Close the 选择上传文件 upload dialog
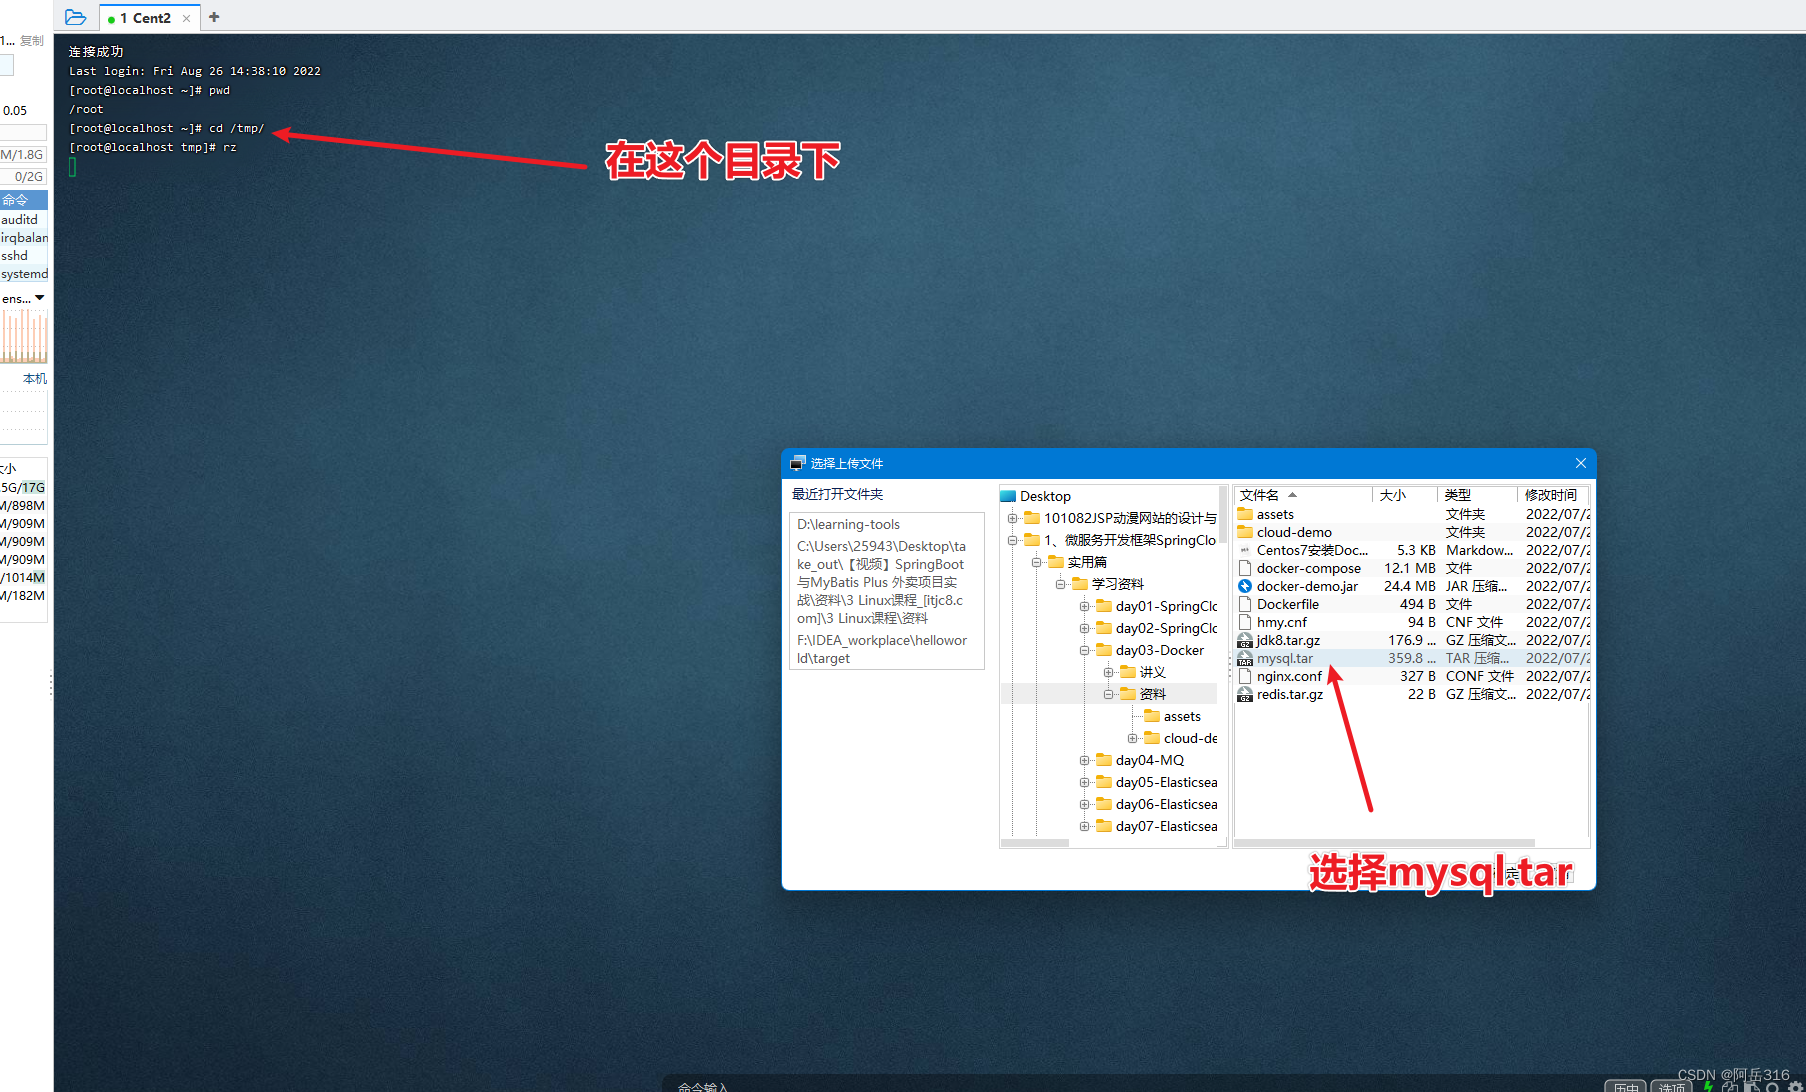Screen dimensions: 1806x1092 click(x=1581, y=463)
